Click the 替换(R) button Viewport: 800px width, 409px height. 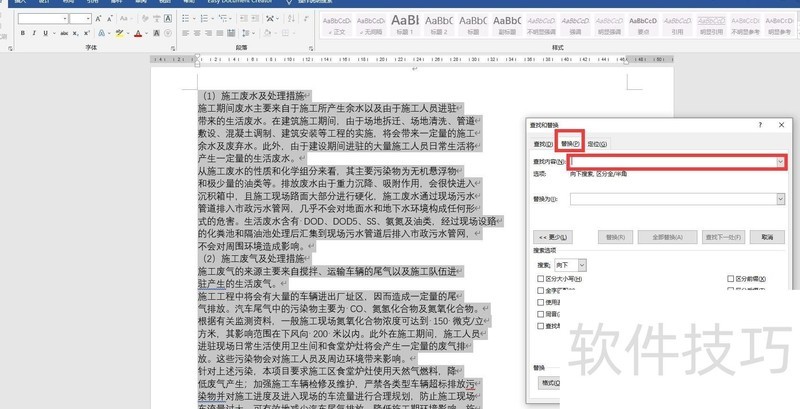tap(615, 237)
